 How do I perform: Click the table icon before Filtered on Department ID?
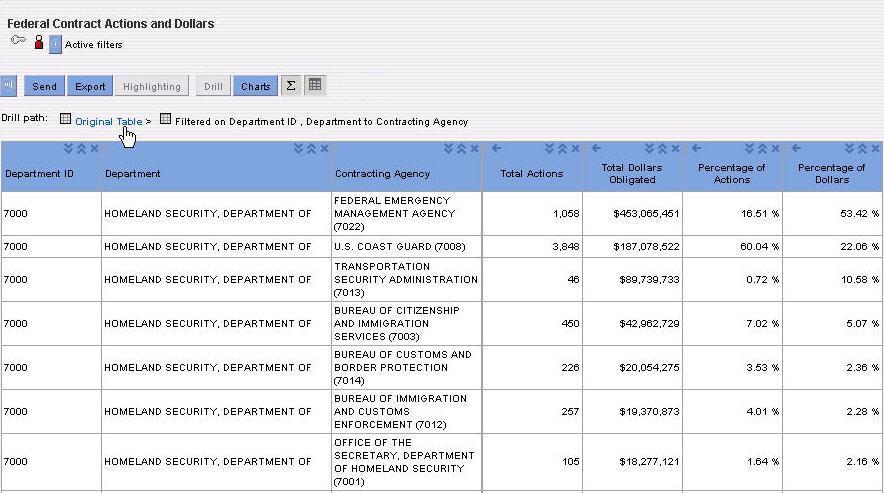pyautogui.click(x=165, y=118)
